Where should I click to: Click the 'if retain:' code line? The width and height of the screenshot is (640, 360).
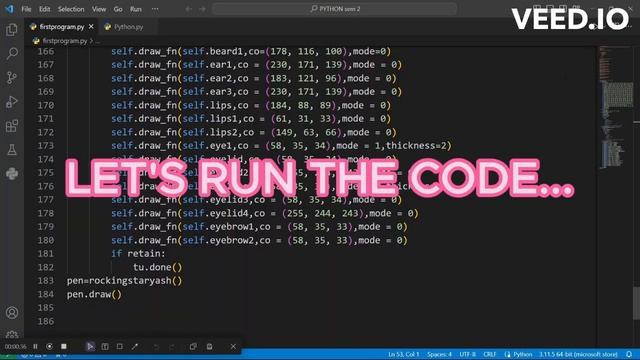click(138, 253)
